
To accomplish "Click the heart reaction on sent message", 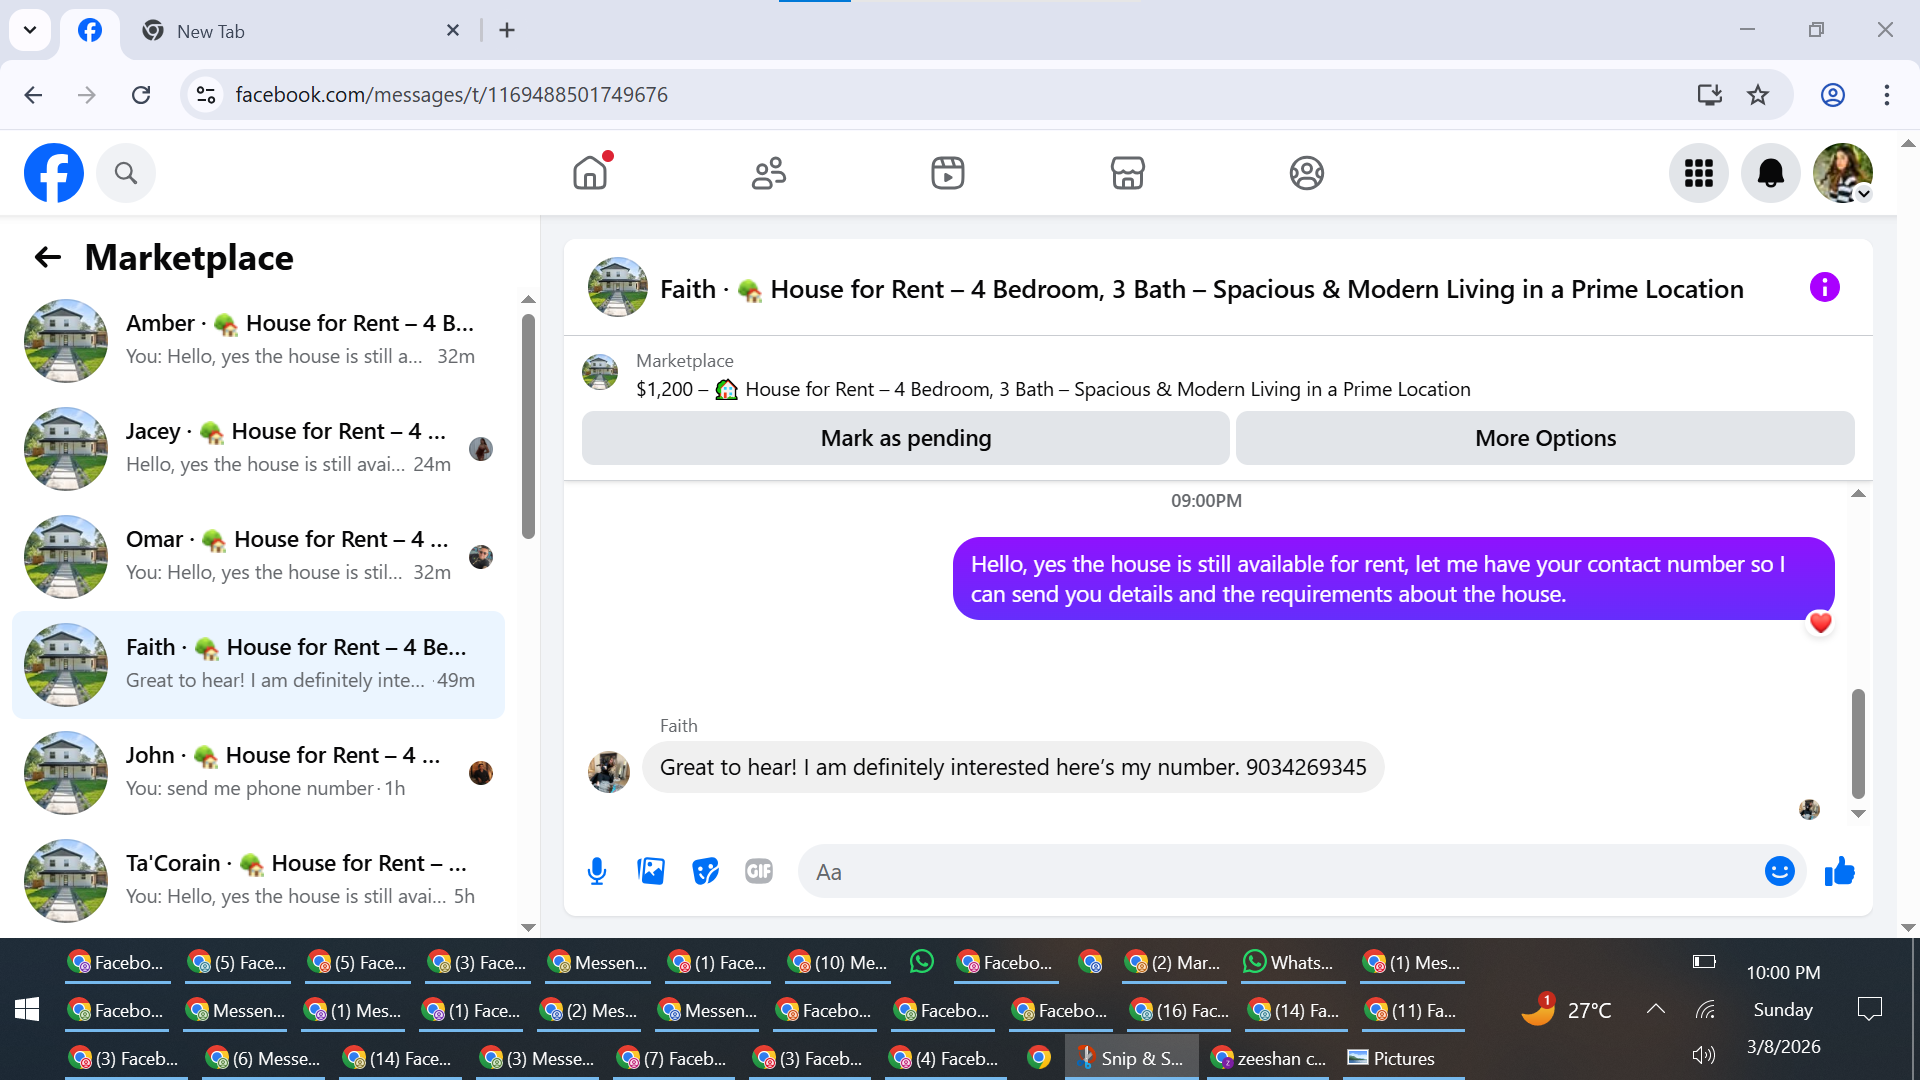I will 1820,623.
